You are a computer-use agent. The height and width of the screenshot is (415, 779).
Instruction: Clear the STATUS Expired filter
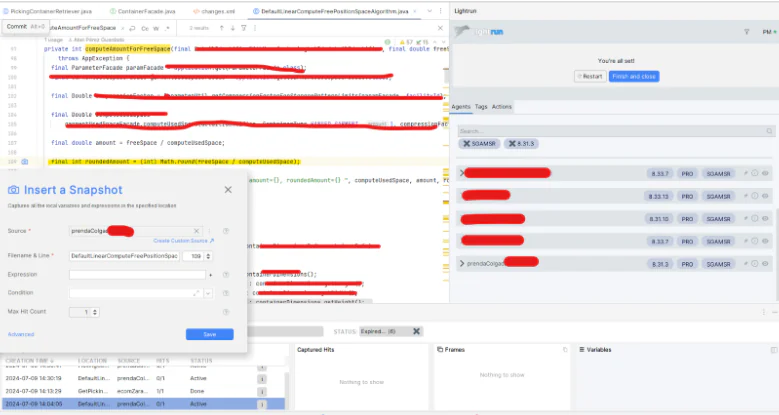coord(417,331)
